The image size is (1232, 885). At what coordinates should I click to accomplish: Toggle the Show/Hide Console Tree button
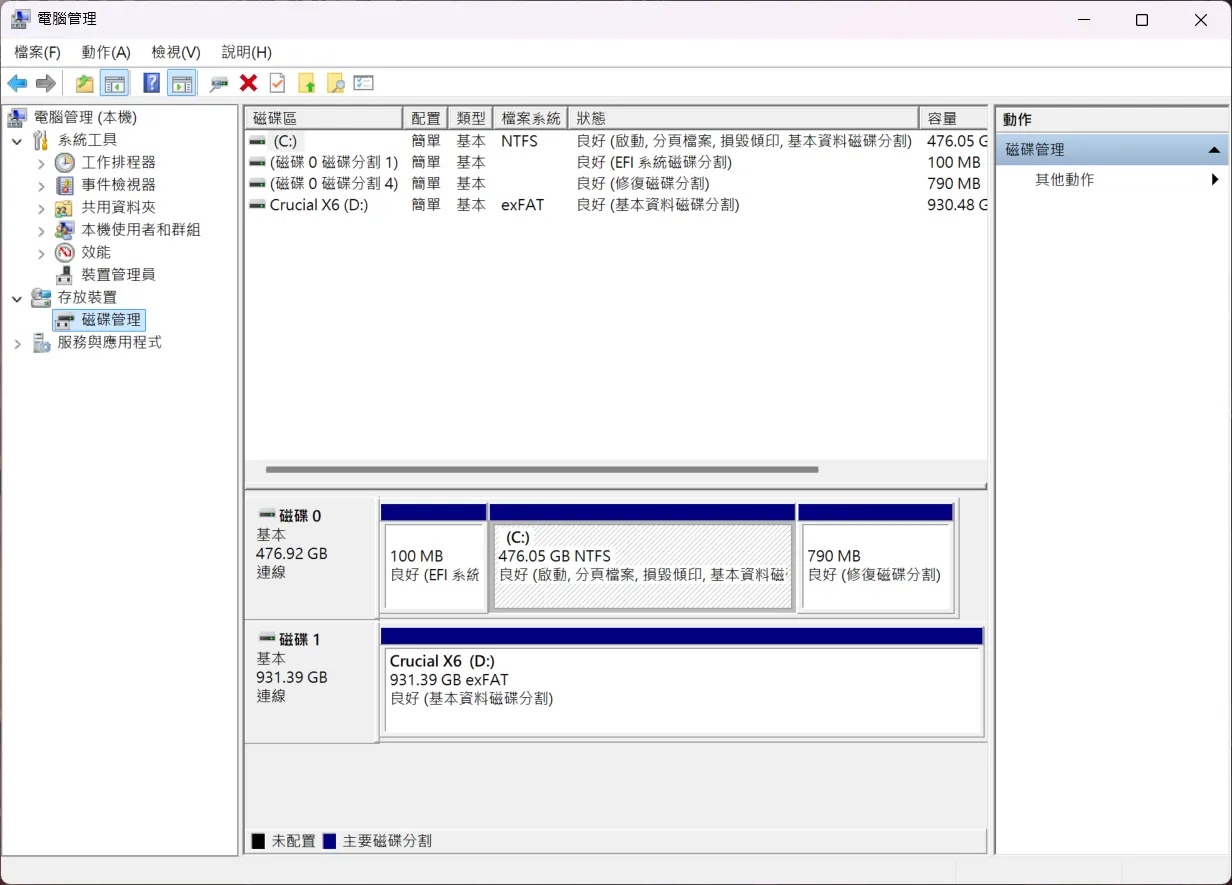(115, 83)
